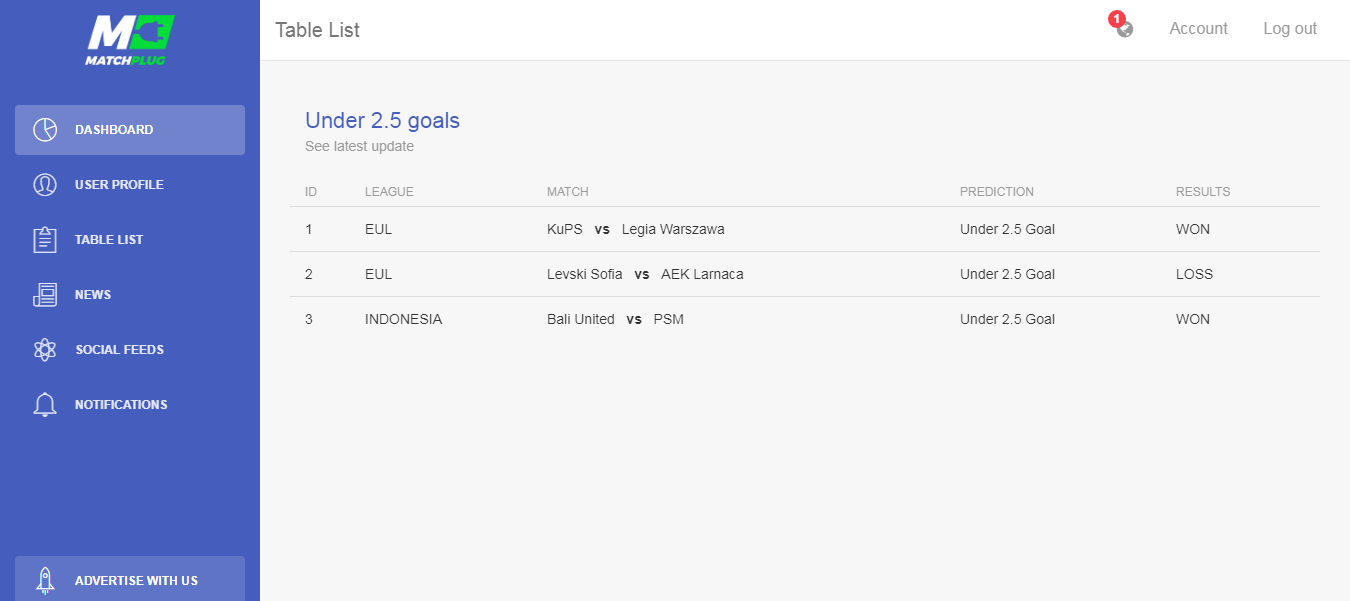
Task: Click the Social Feeds atom icon
Action: tap(45, 350)
